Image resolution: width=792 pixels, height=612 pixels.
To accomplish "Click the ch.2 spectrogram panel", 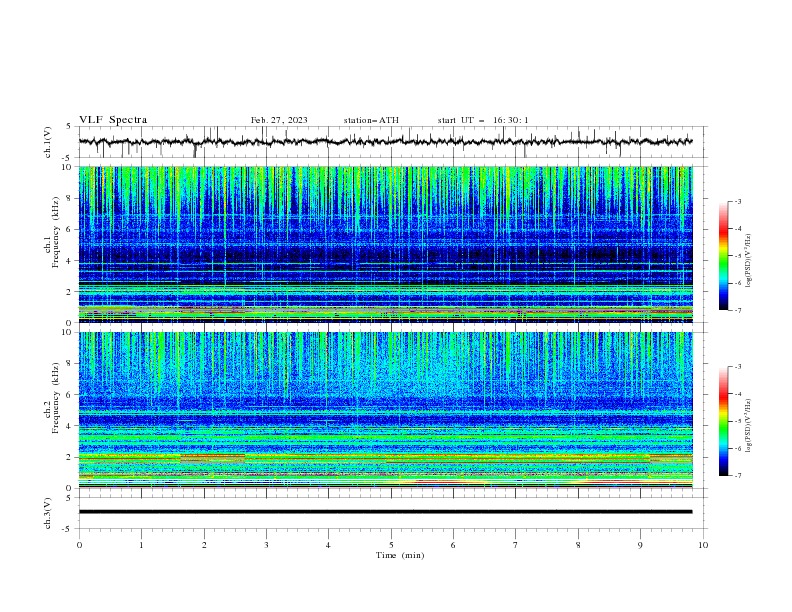I will point(386,410).
